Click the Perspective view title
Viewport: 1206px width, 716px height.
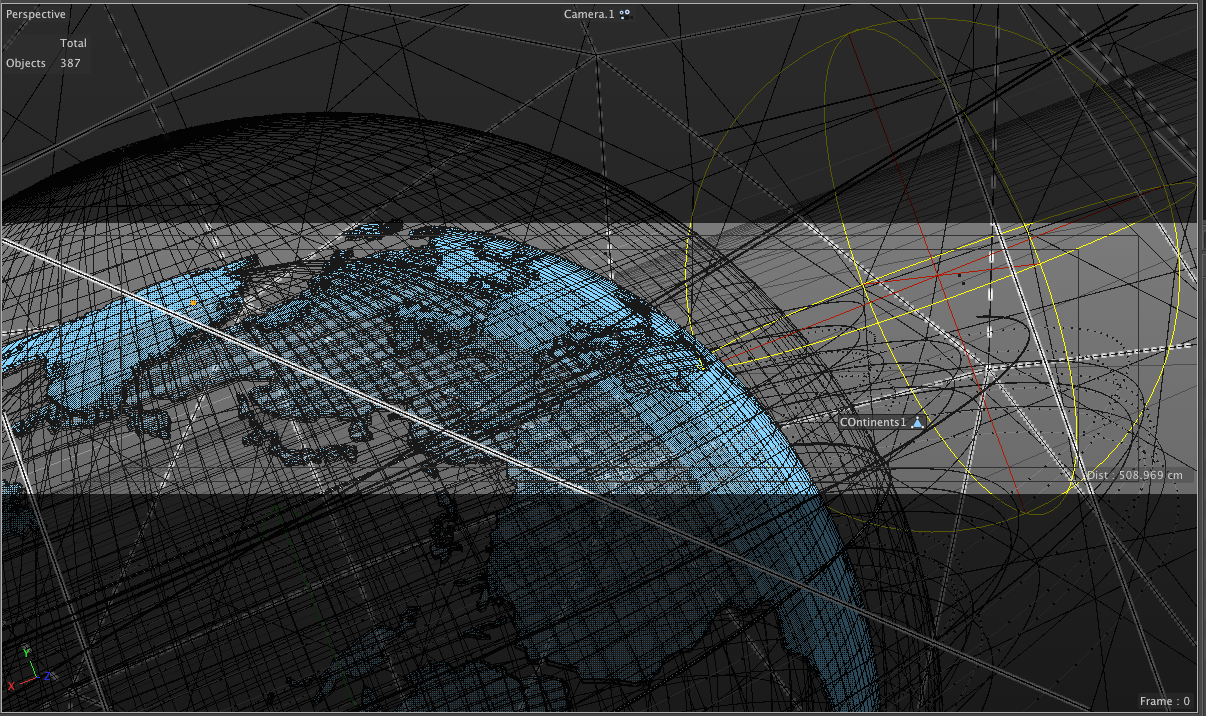click(36, 15)
